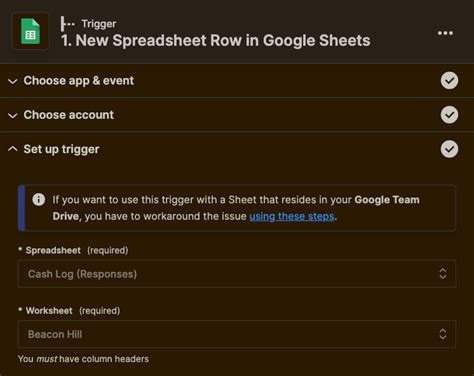Click the trigger step indicator icon
The height and width of the screenshot is (376, 474).
tap(68, 24)
